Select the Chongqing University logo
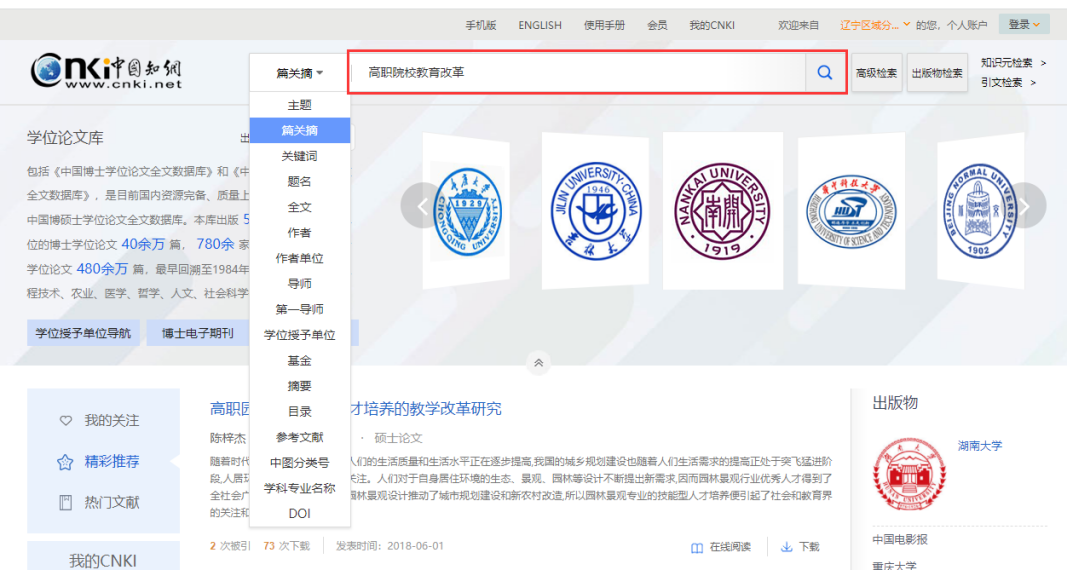Image resolution: width=1067 pixels, height=570 pixels. (467, 212)
